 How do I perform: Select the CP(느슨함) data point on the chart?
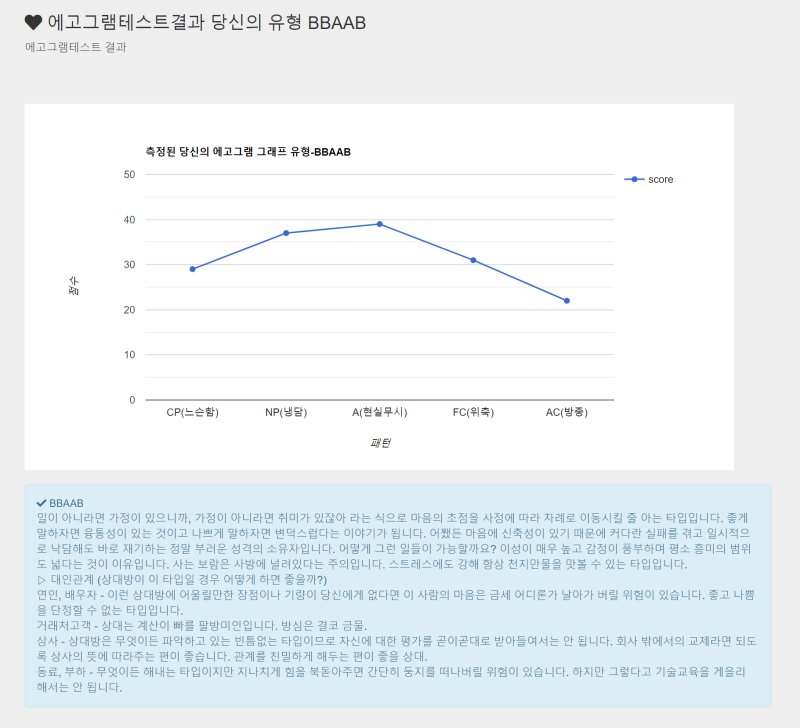pyautogui.click(x=192, y=269)
